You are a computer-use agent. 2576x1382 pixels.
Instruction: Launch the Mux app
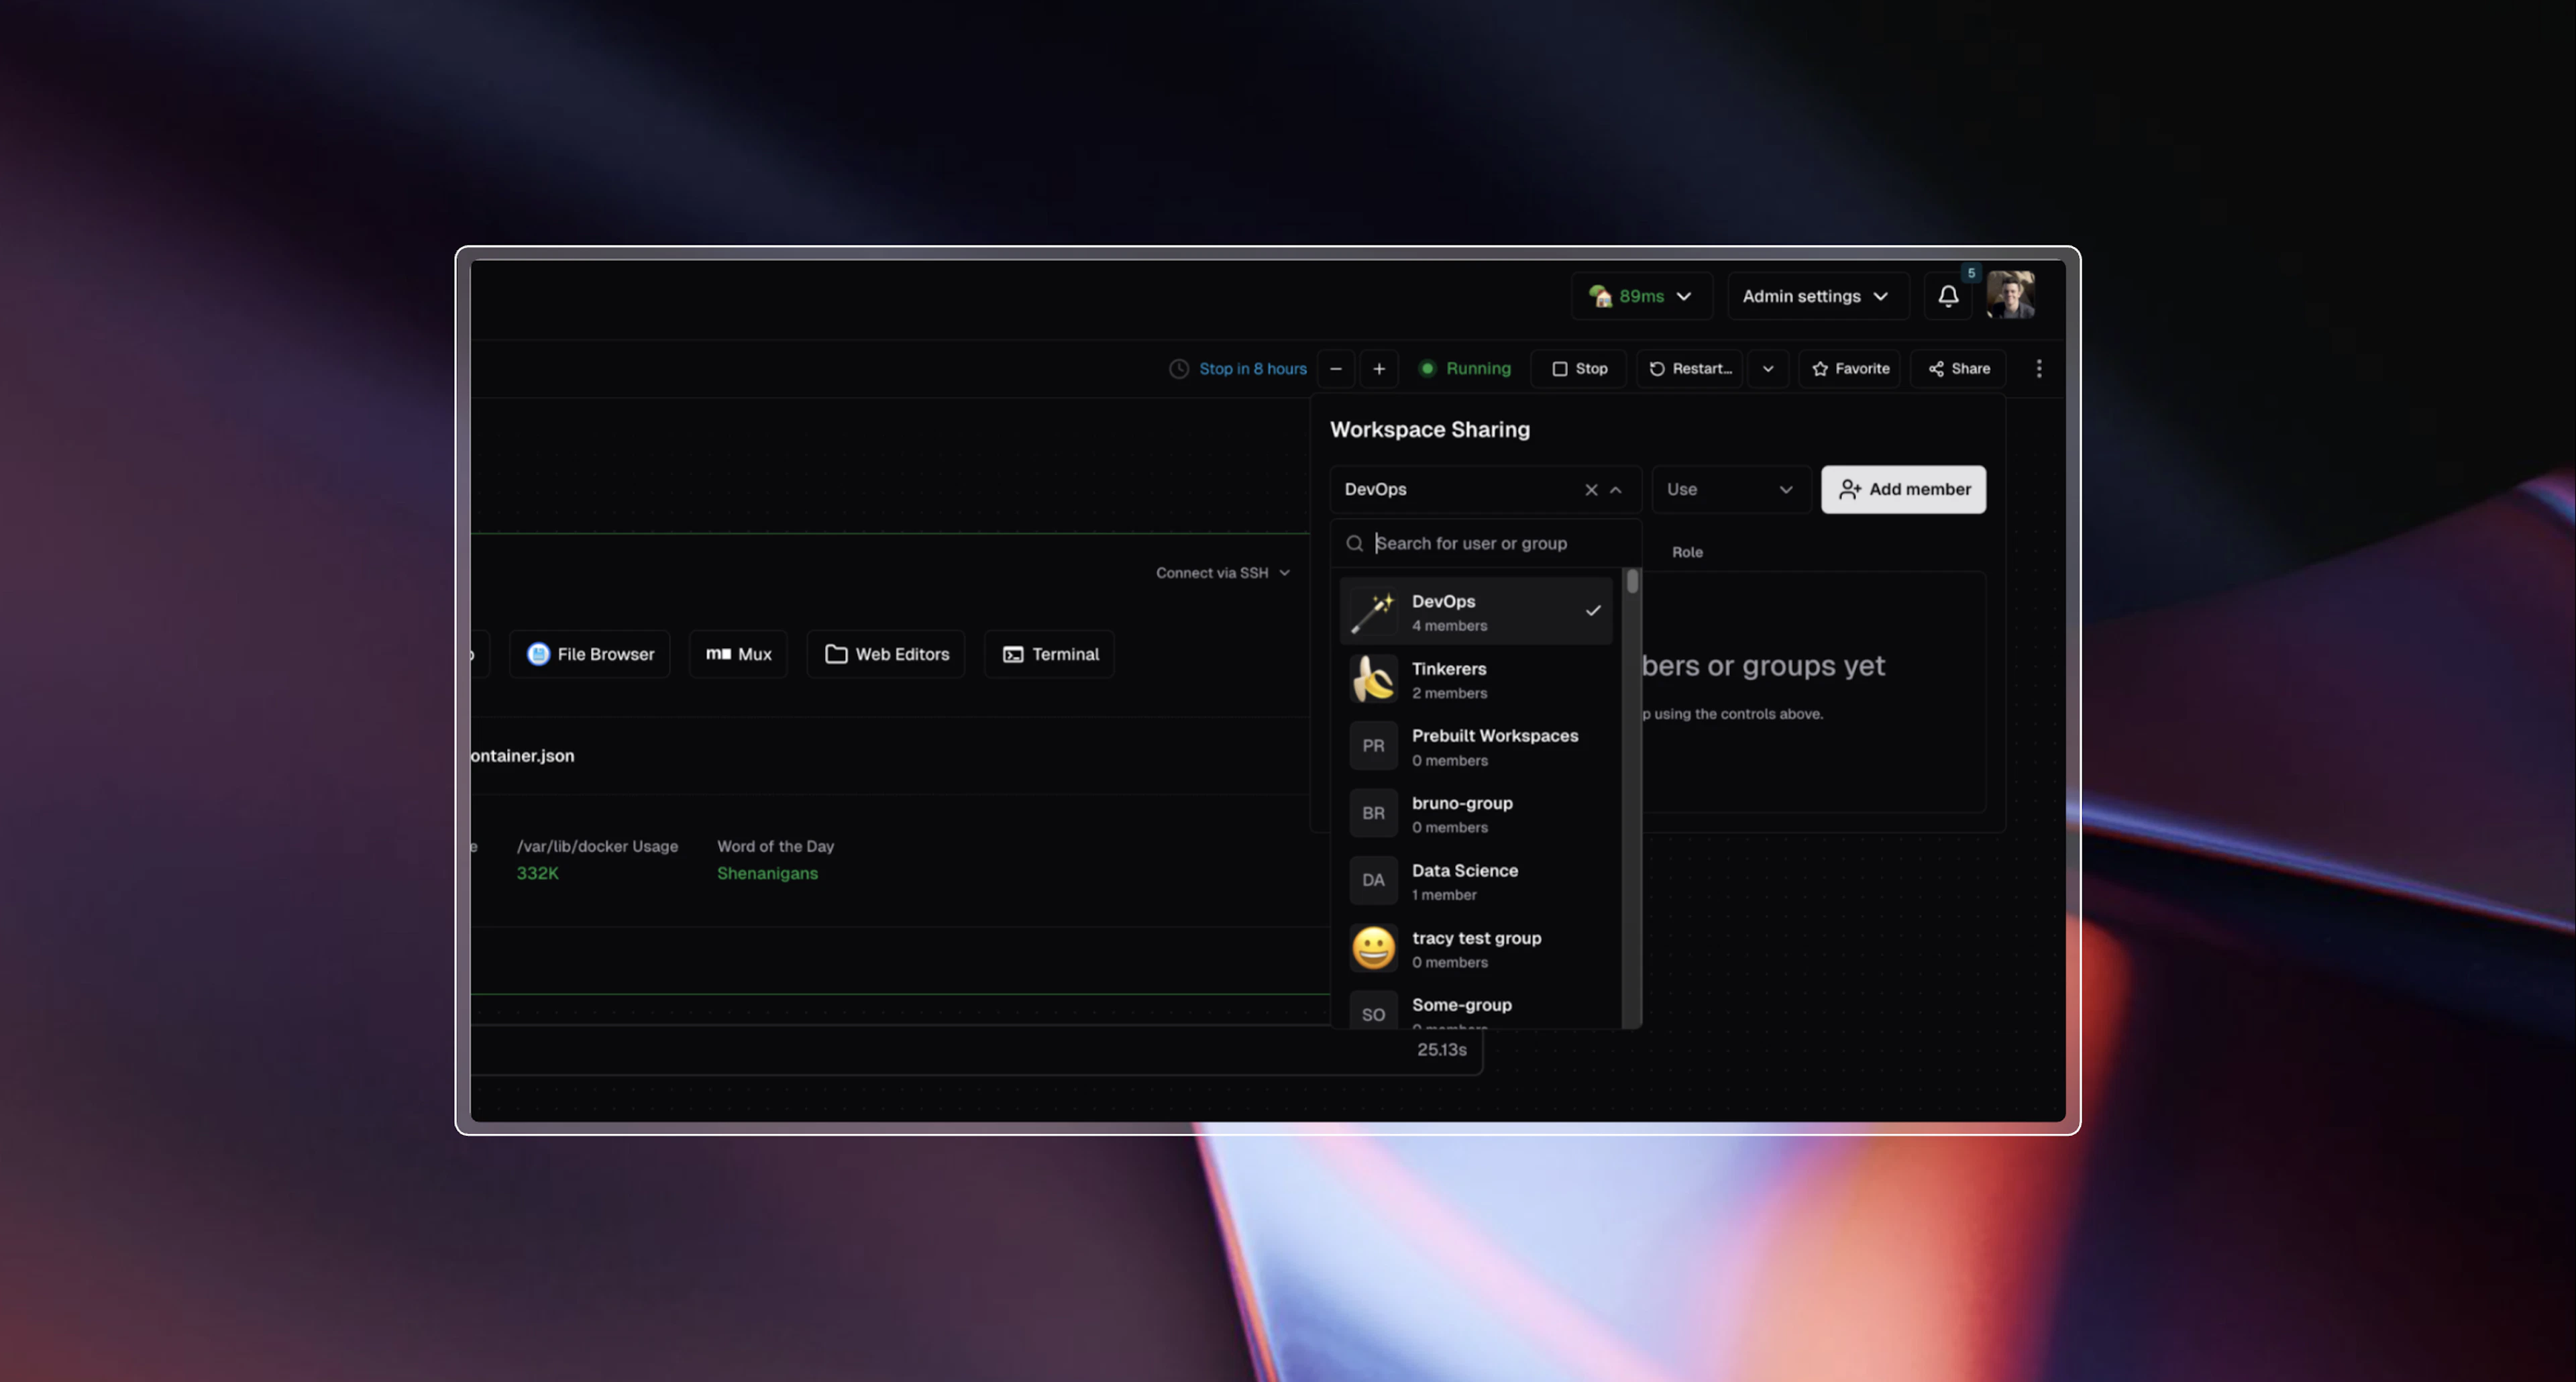tap(738, 654)
